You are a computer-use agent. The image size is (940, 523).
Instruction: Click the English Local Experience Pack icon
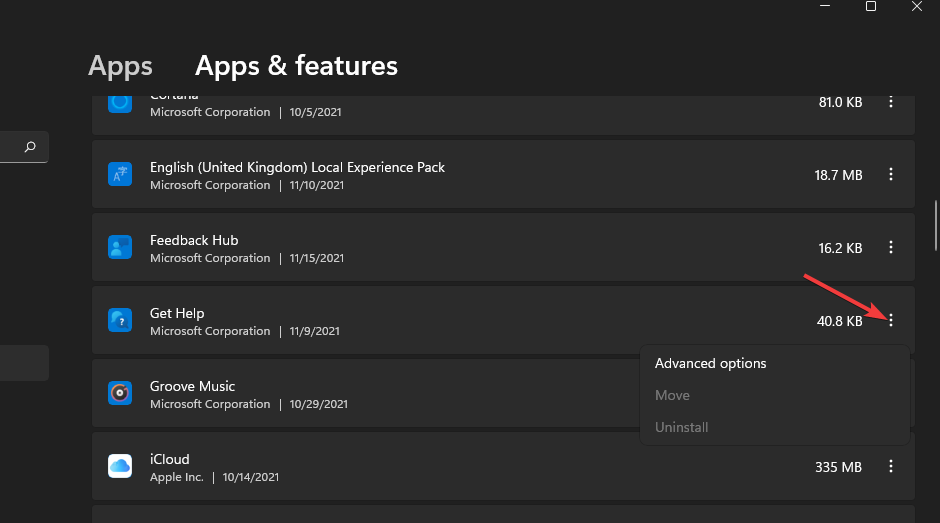(x=120, y=175)
